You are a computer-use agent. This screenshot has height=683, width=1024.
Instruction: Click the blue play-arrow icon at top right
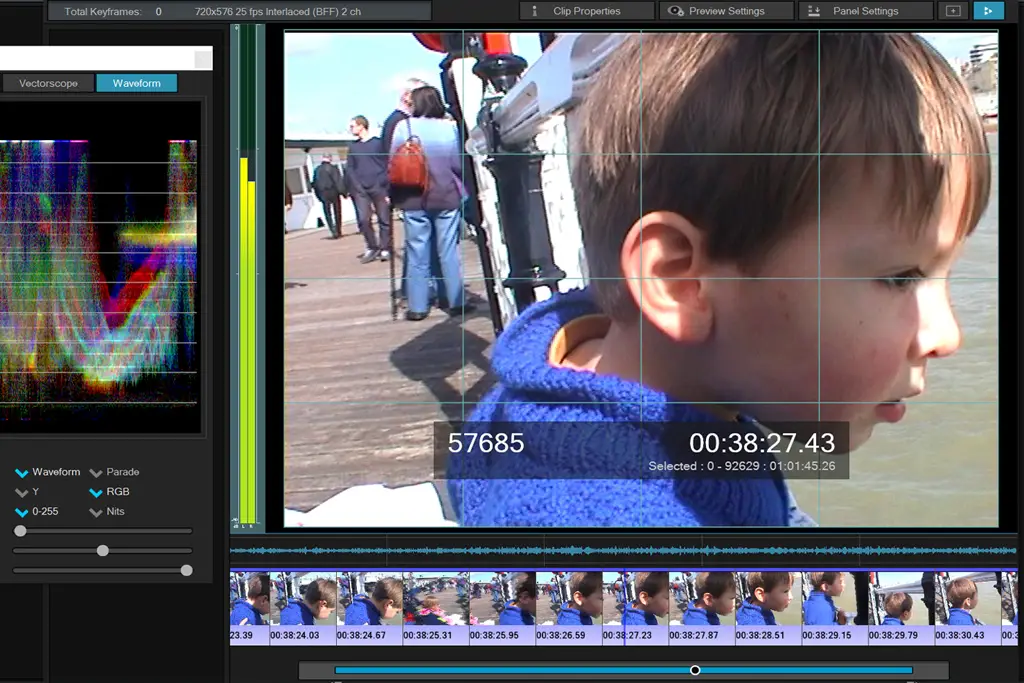tap(988, 11)
